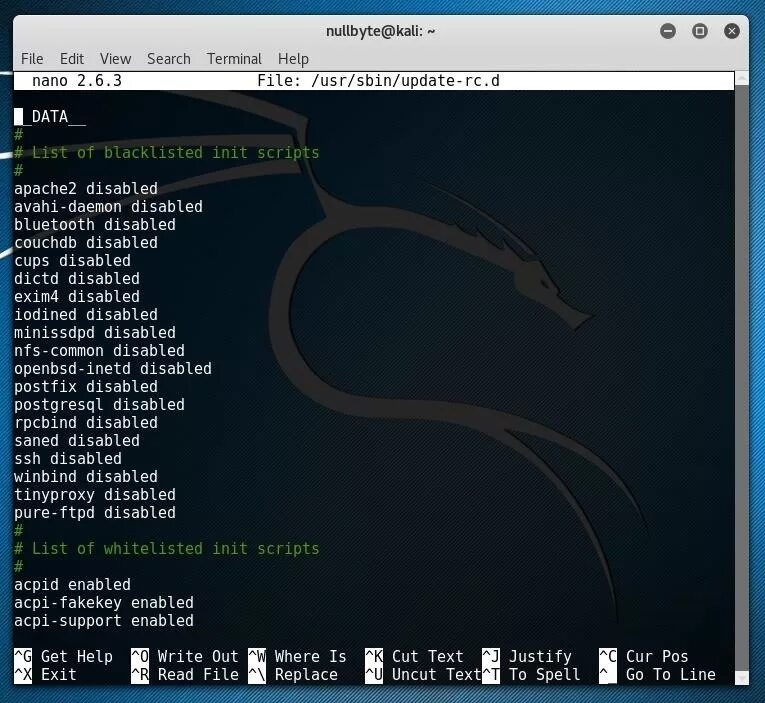This screenshot has height=703, width=765.
Task: Click the 'postfix disabled' line
Action: pos(86,387)
